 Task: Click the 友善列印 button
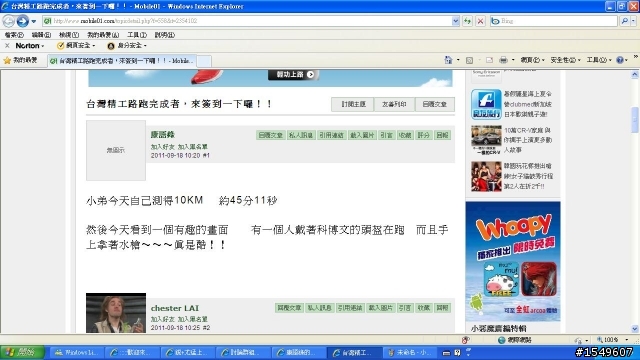click(x=394, y=104)
